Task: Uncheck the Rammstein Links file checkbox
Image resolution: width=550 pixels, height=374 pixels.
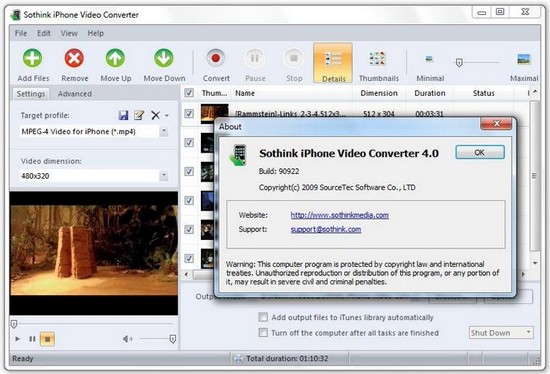Action: coord(189,114)
